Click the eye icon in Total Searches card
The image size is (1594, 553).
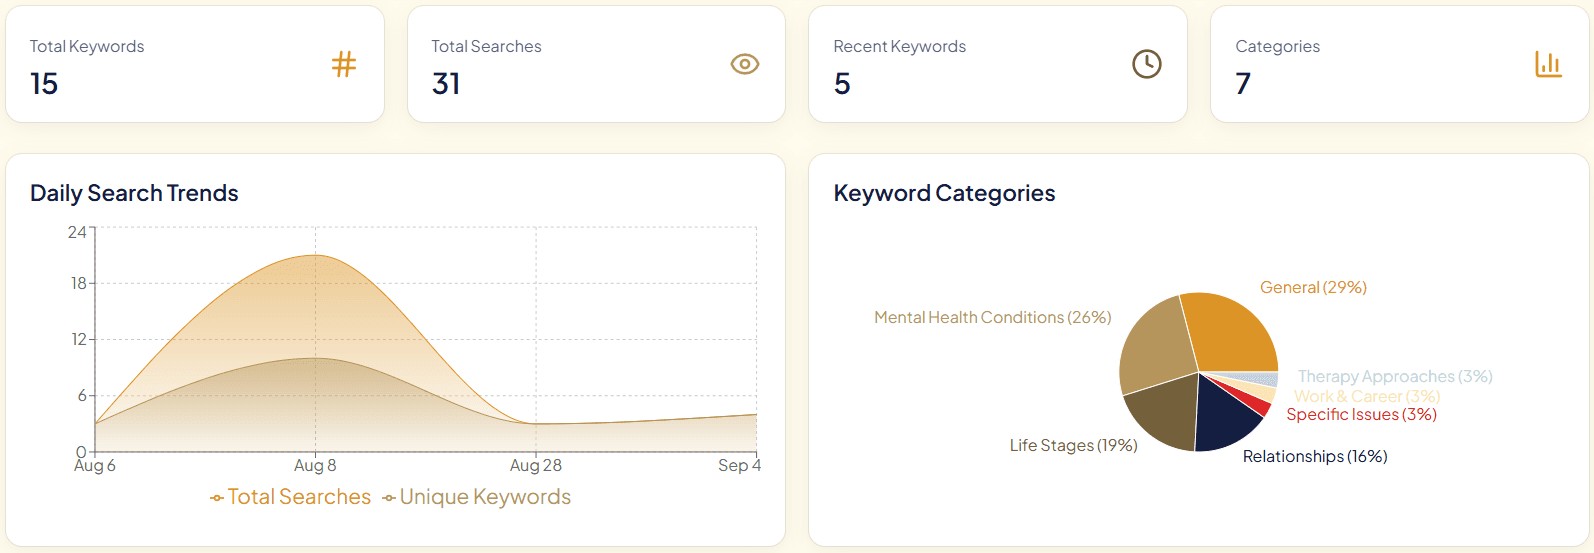click(745, 65)
